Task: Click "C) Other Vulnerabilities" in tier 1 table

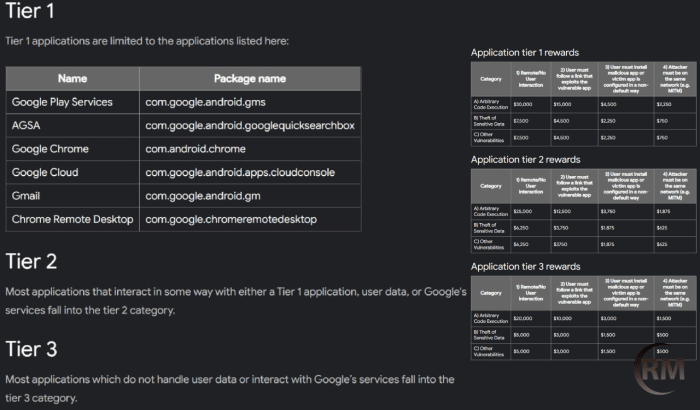Action: point(489,138)
